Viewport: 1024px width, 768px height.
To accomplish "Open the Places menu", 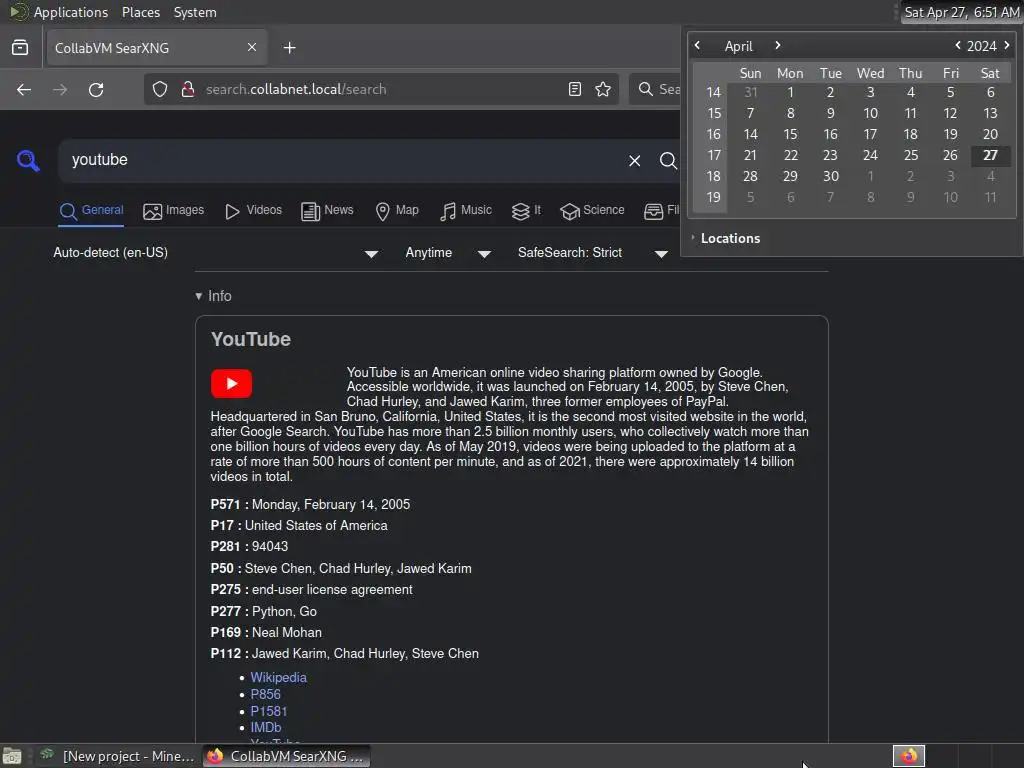I will pyautogui.click(x=140, y=12).
